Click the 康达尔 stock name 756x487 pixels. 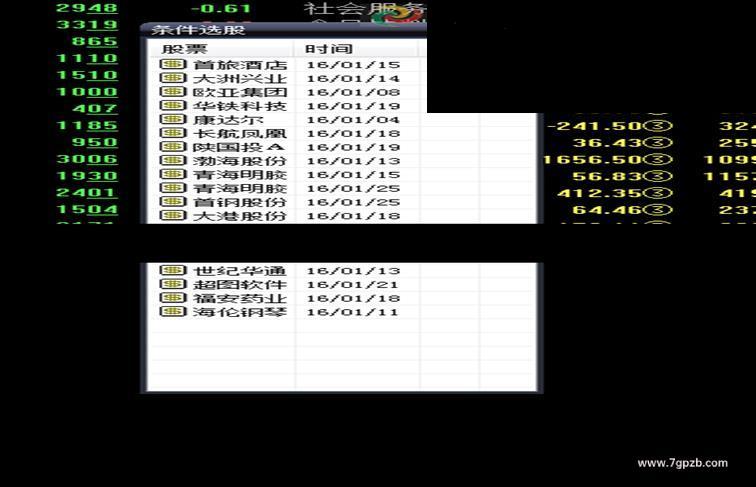(x=228, y=120)
